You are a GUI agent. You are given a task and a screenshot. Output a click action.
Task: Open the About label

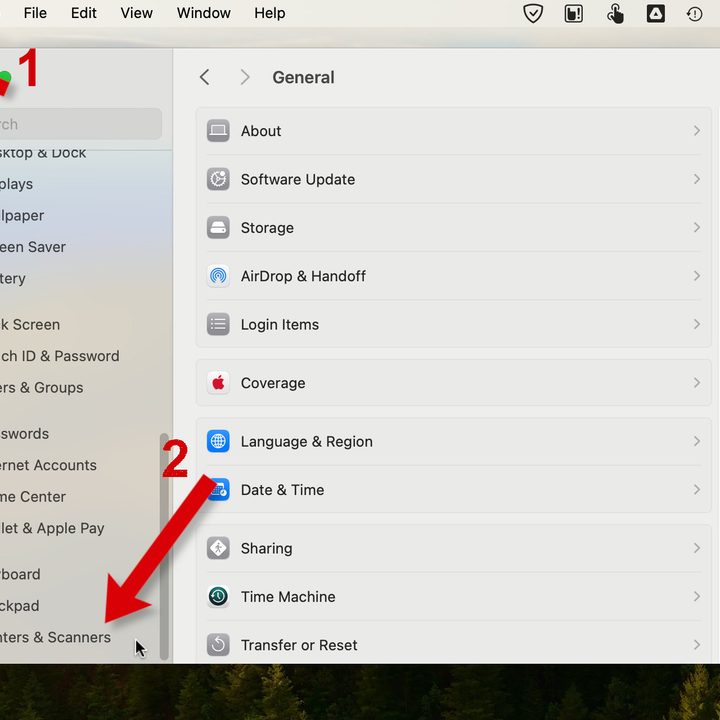pyautogui.click(x=261, y=131)
